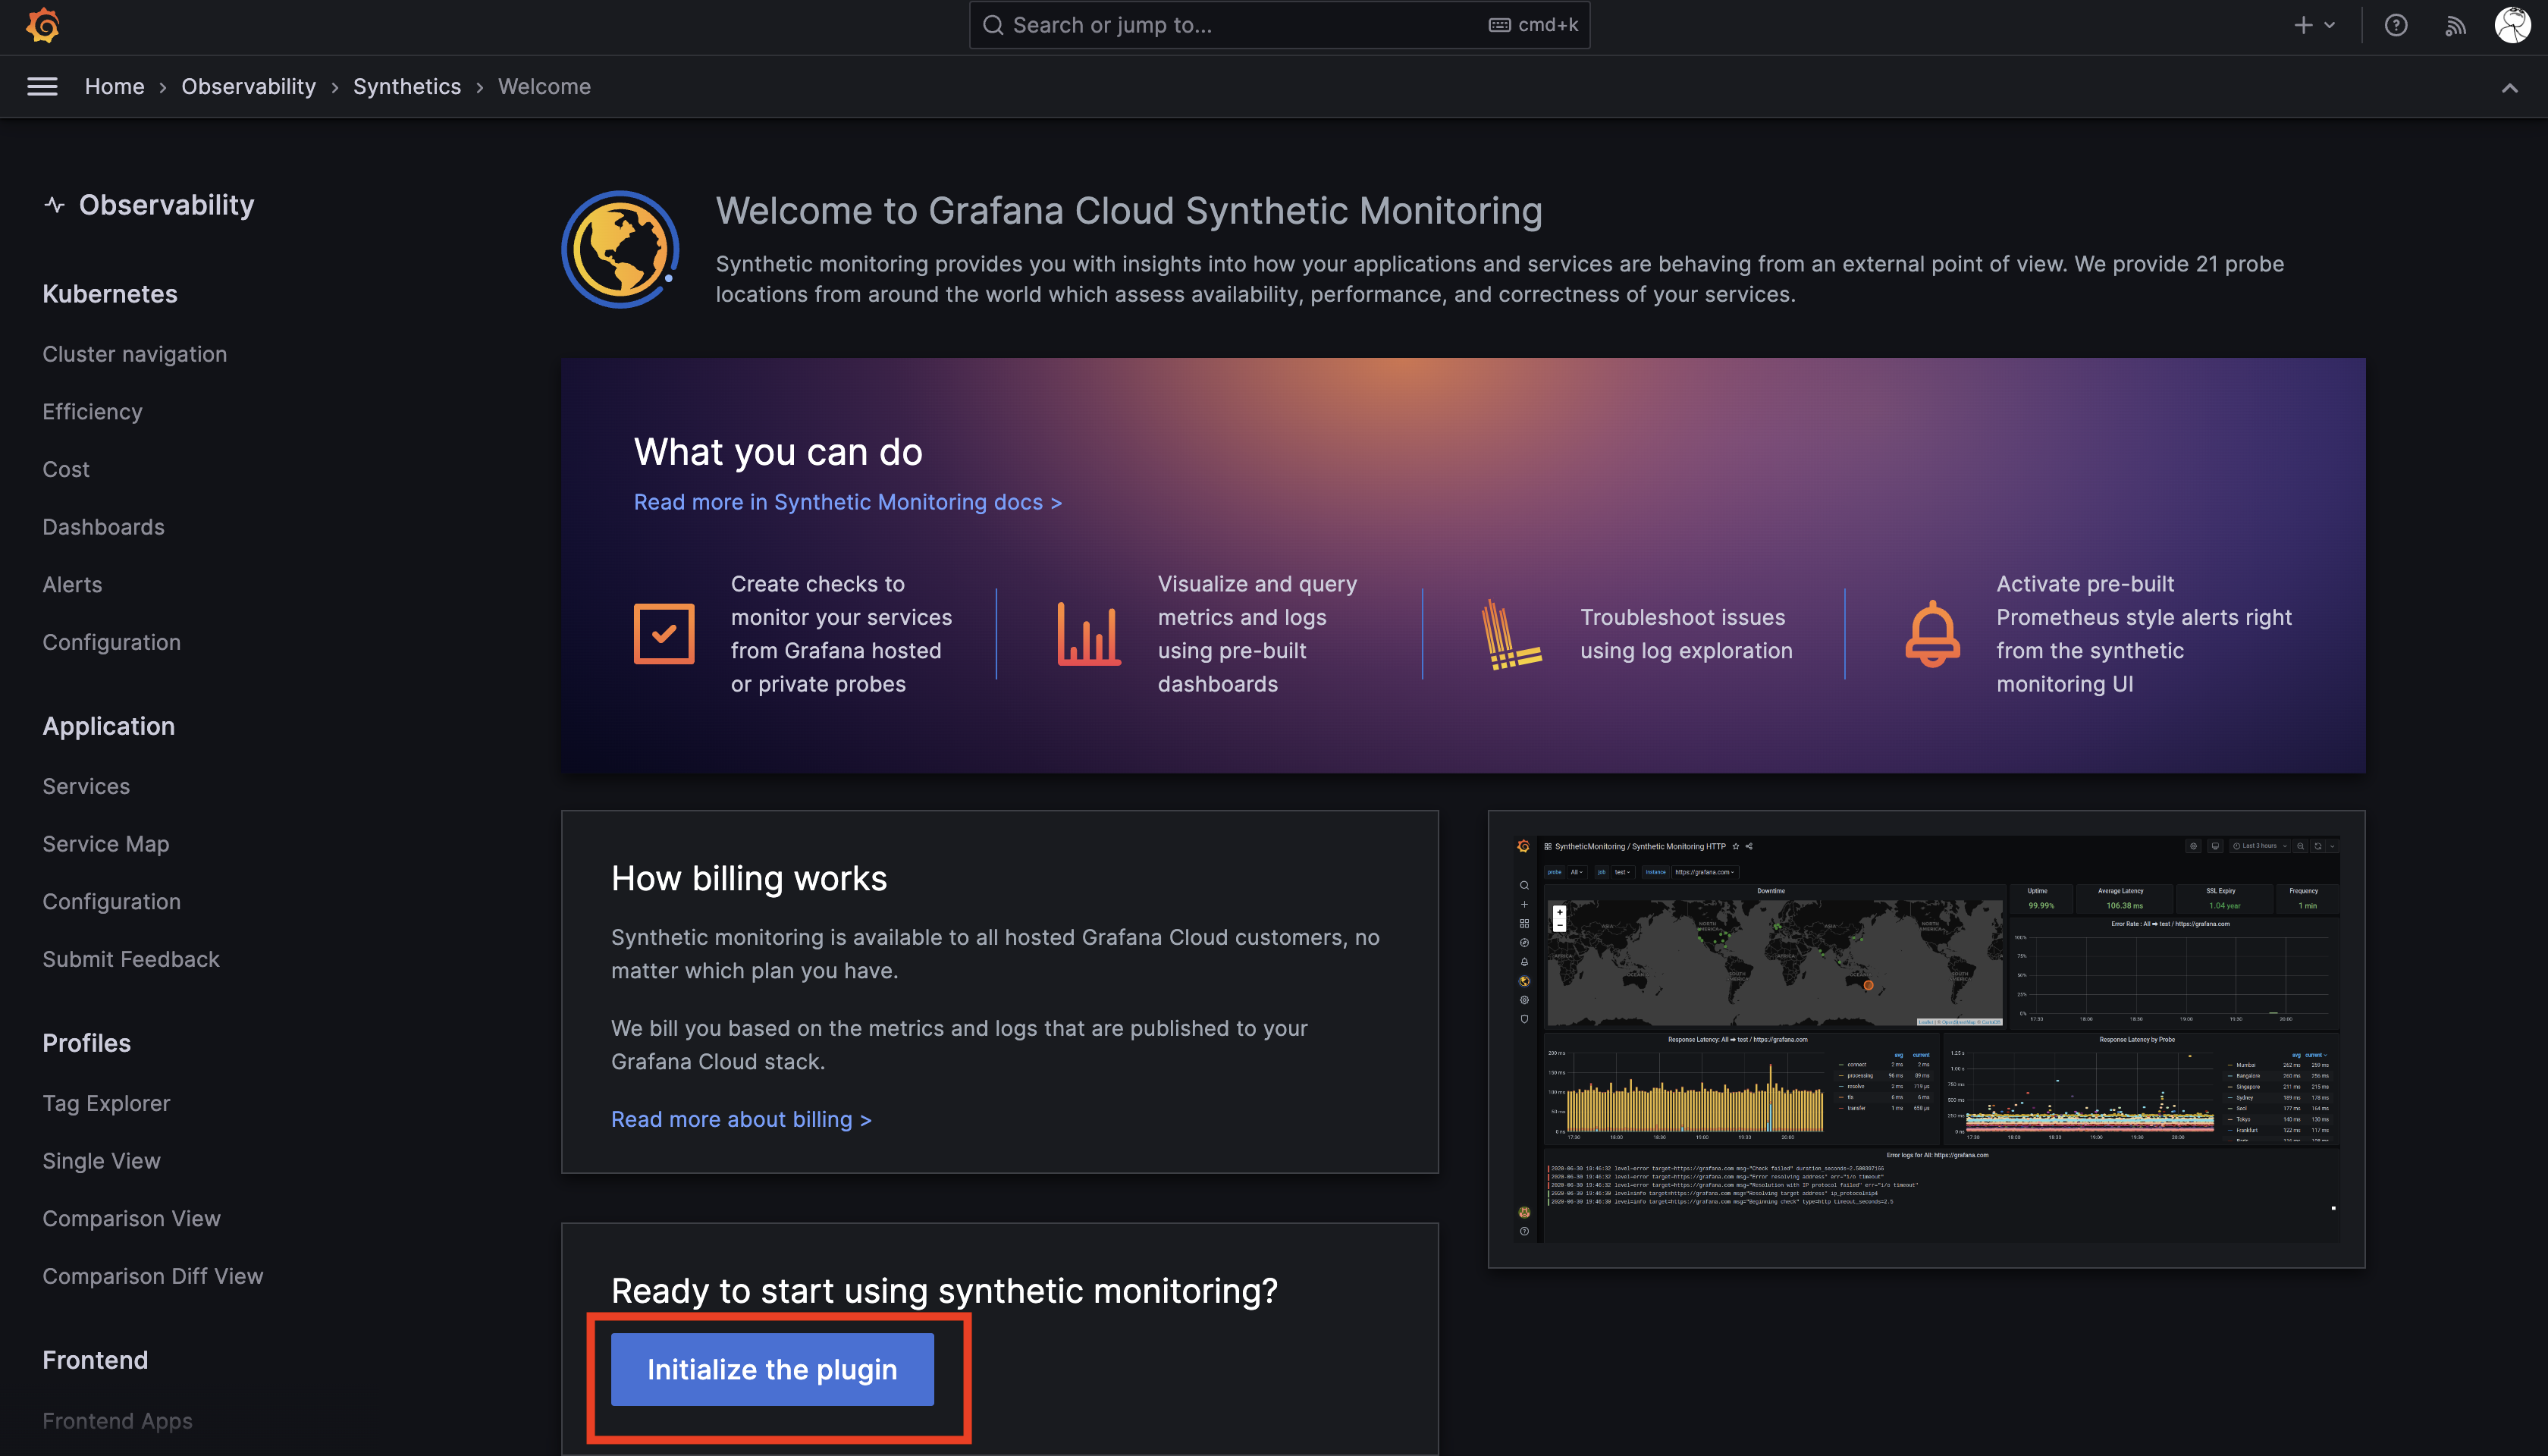The width and height of the screenshot is (2548, 1456).
Task: Expand the plus New dropdown
Action: [x=2314, y=25]
